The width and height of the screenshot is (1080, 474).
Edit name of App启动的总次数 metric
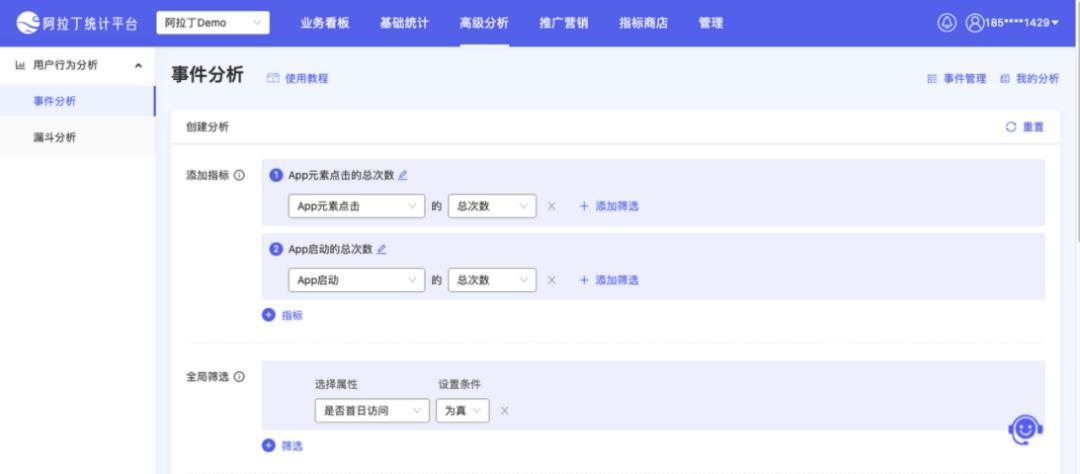[x=382, y=249]
